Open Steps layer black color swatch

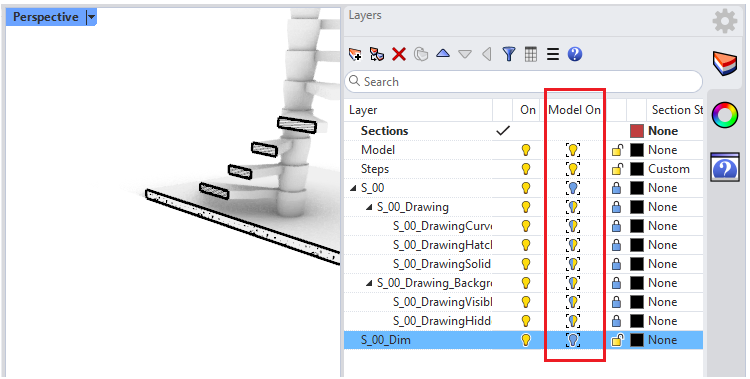(637, 169)
